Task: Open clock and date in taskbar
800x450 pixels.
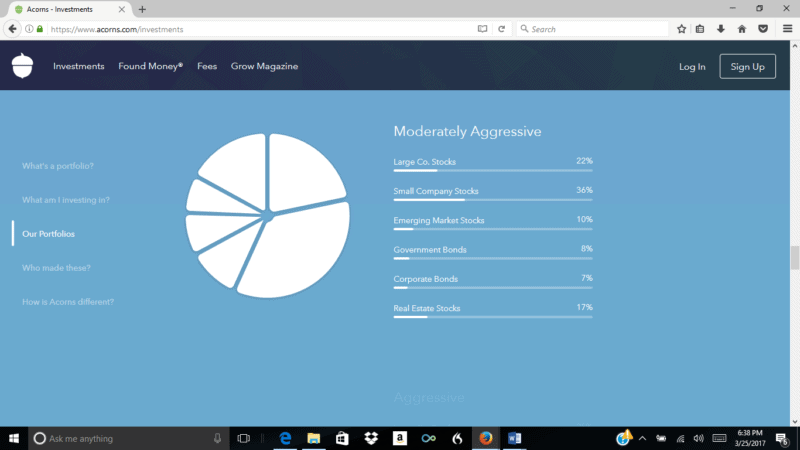Action: [750, 438]
